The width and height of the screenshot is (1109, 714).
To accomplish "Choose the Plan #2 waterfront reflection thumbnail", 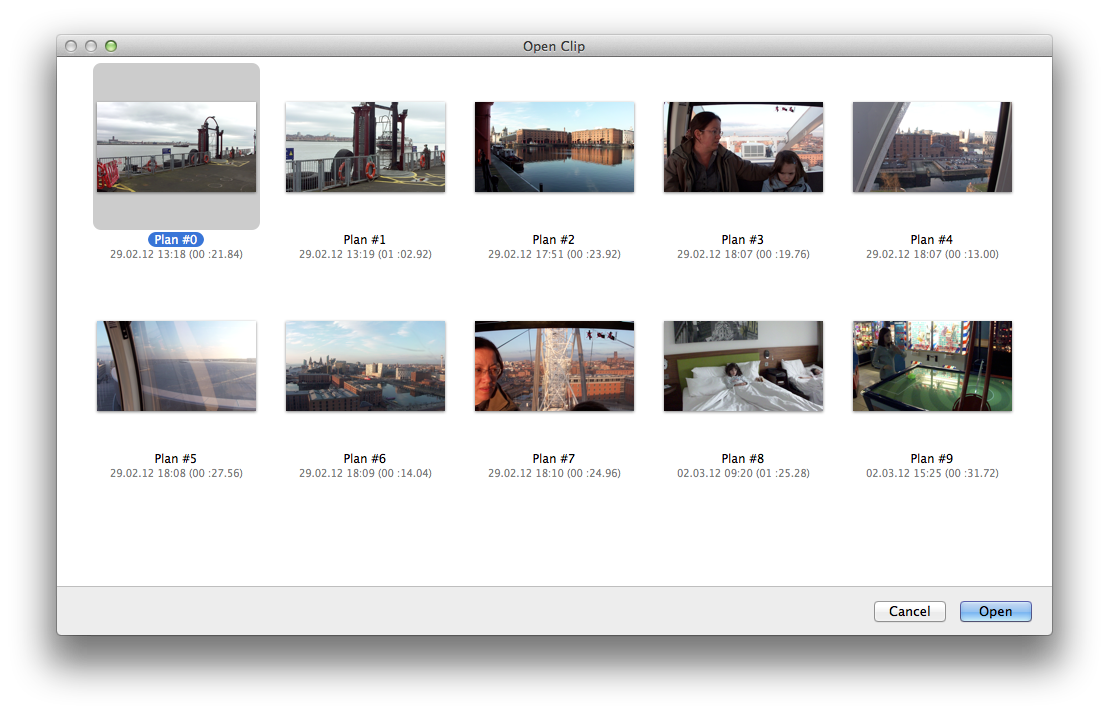I will click(x=554, y=147).
